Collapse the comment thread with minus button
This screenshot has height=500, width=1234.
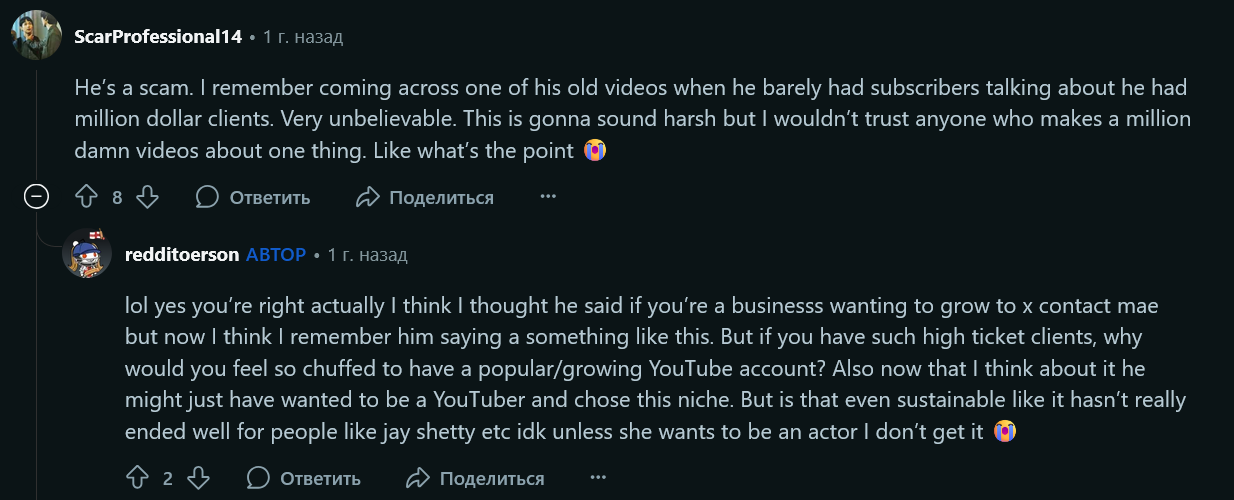37,197
